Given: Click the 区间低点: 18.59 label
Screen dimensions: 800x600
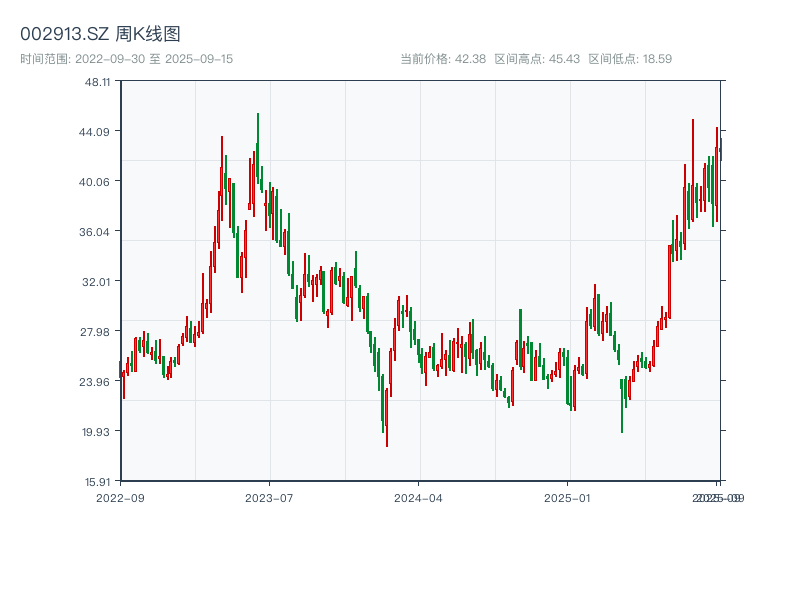Looking at the screenshot, I should pos(630,59).
